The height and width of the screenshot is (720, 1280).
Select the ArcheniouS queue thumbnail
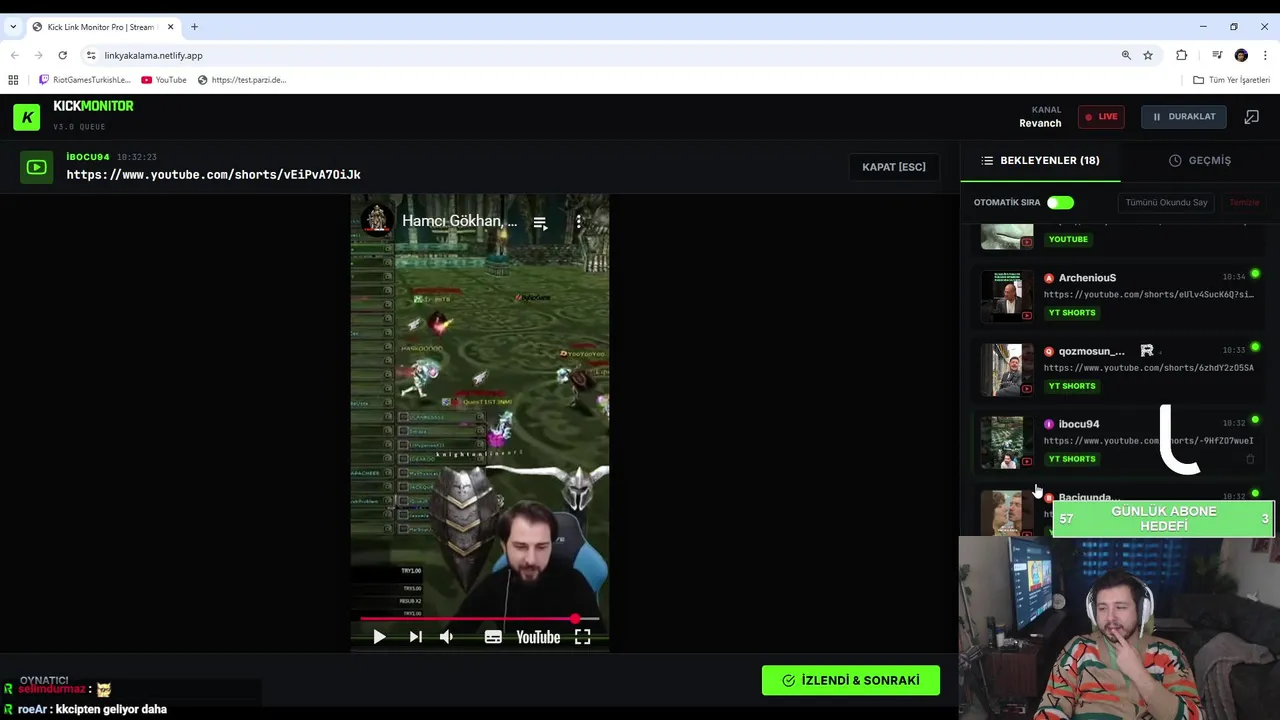[1007, 296]
